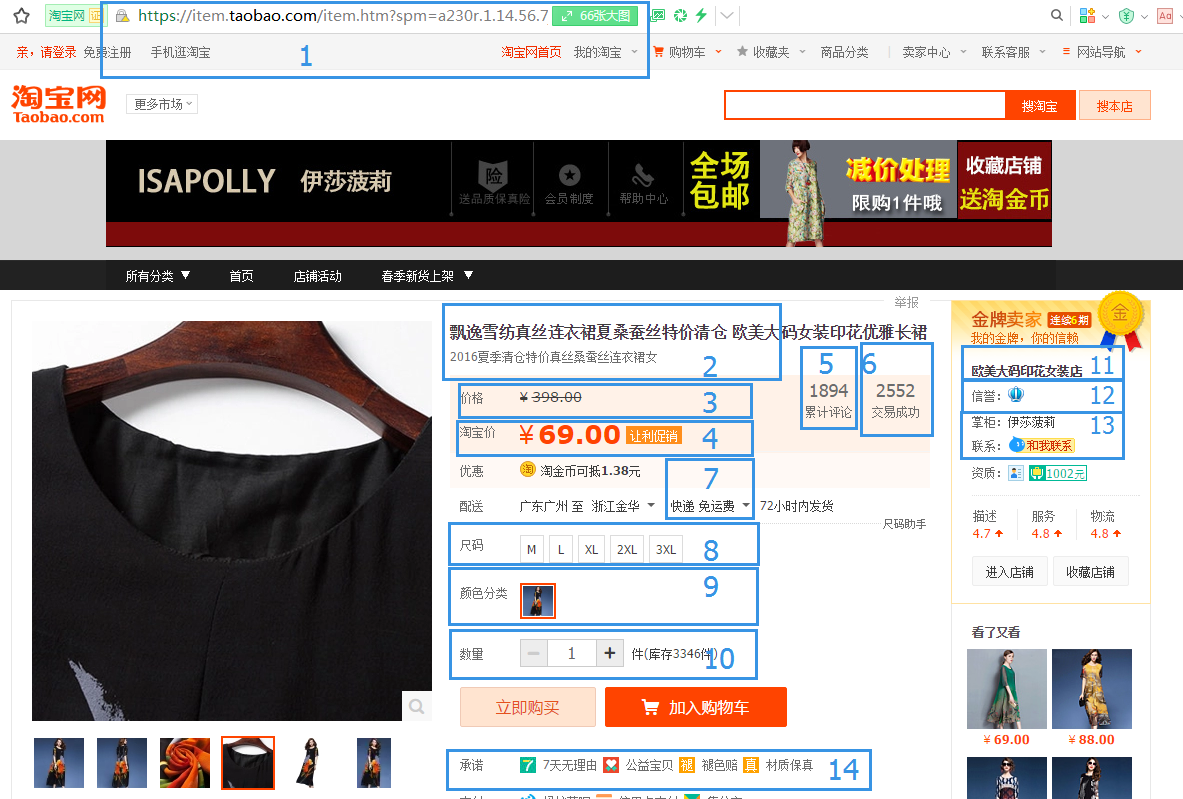
Task: Expand the address bar dropdown chevron
Action: pos(727,15)
